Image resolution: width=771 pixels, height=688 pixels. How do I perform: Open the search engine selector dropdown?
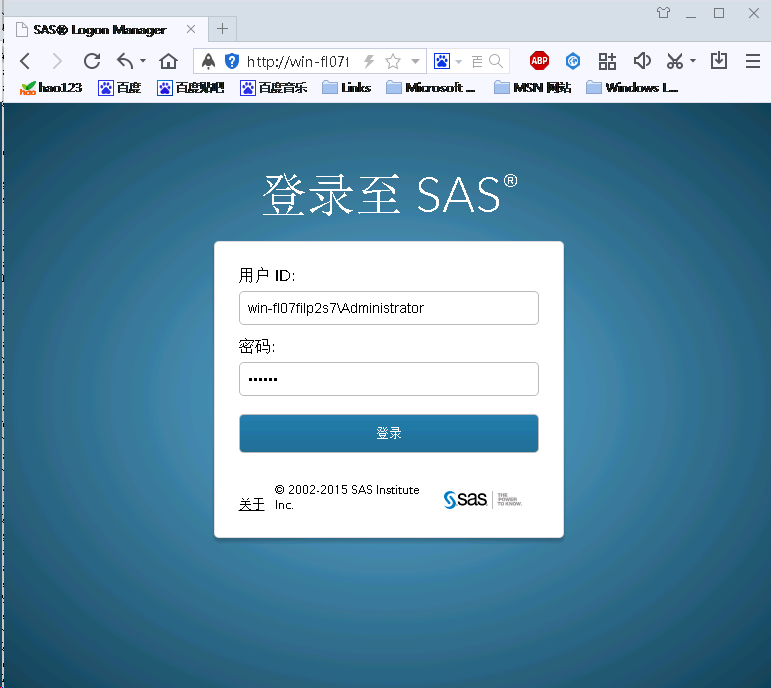[459, 61]
